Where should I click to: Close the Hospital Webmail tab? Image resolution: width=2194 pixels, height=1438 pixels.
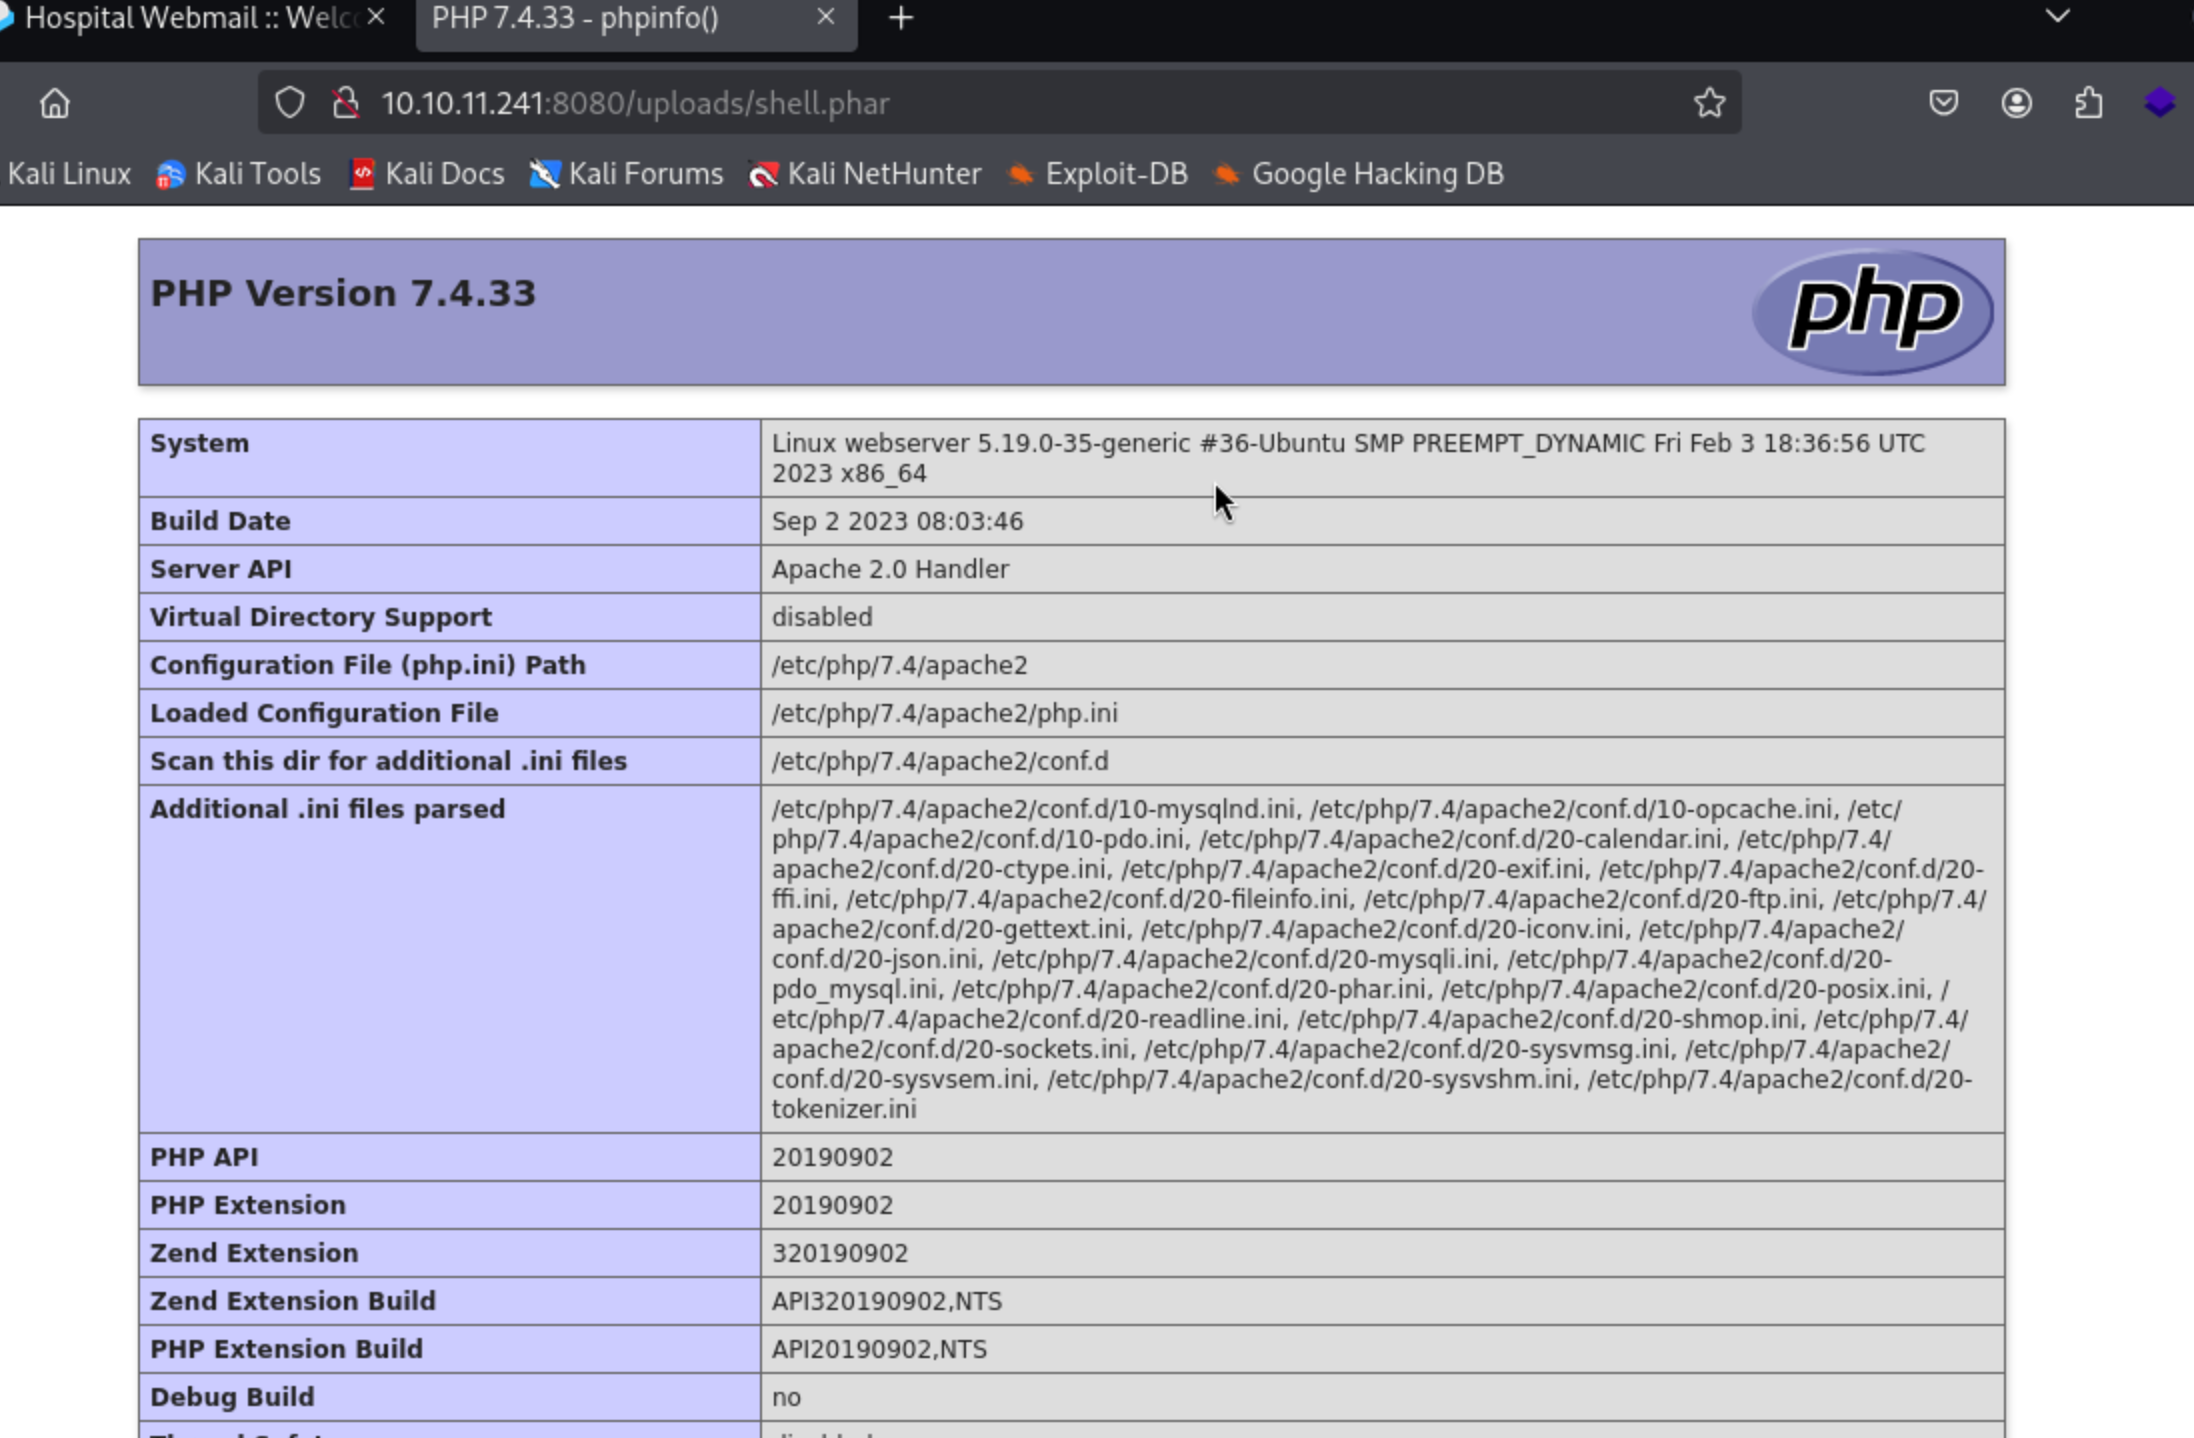point(376,17)
